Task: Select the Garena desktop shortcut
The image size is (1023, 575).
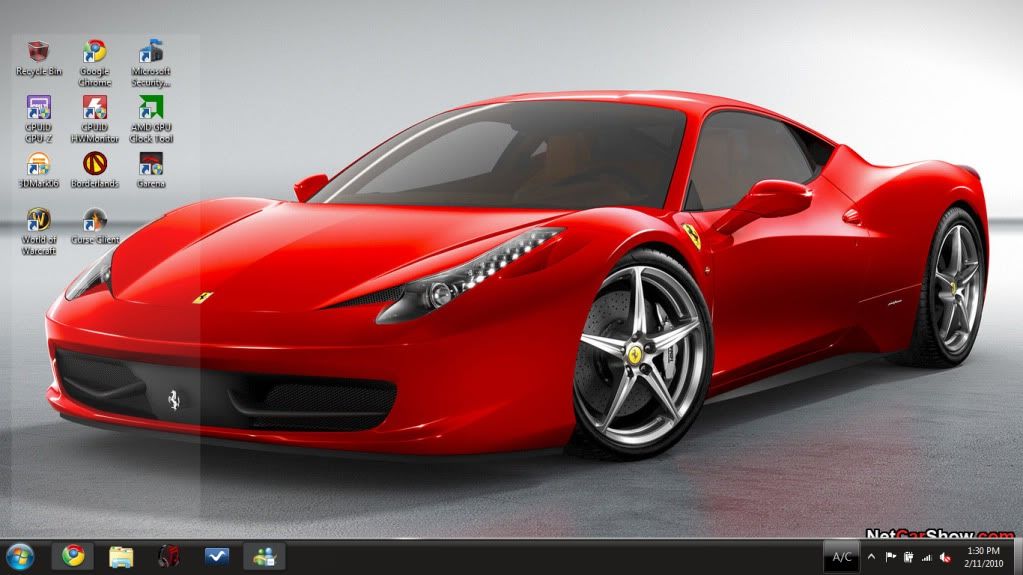Action: click(151, 170)
